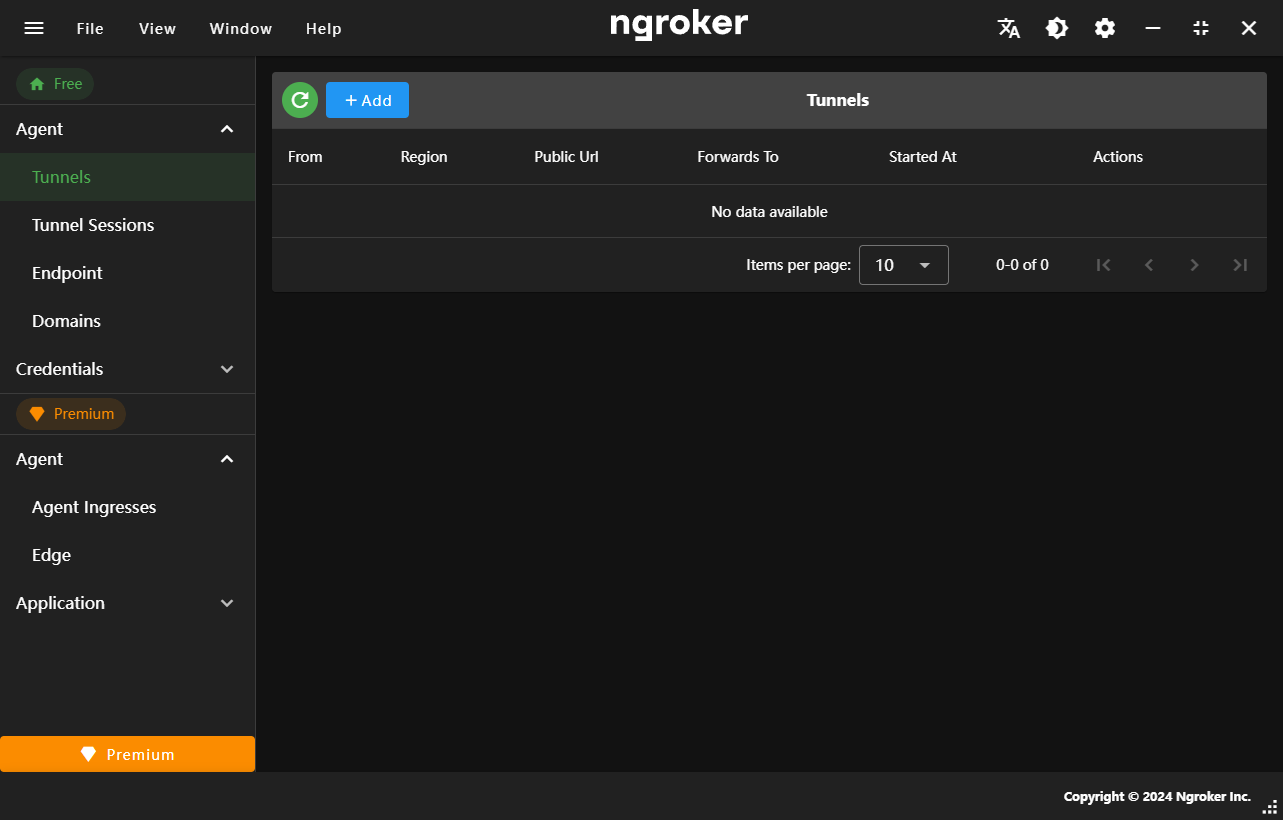The height and width of the screenshot is (820, 1283).
Task: Click the Copyright 2024 Ngroker Inc. text
Action: tap(1157, 797)
